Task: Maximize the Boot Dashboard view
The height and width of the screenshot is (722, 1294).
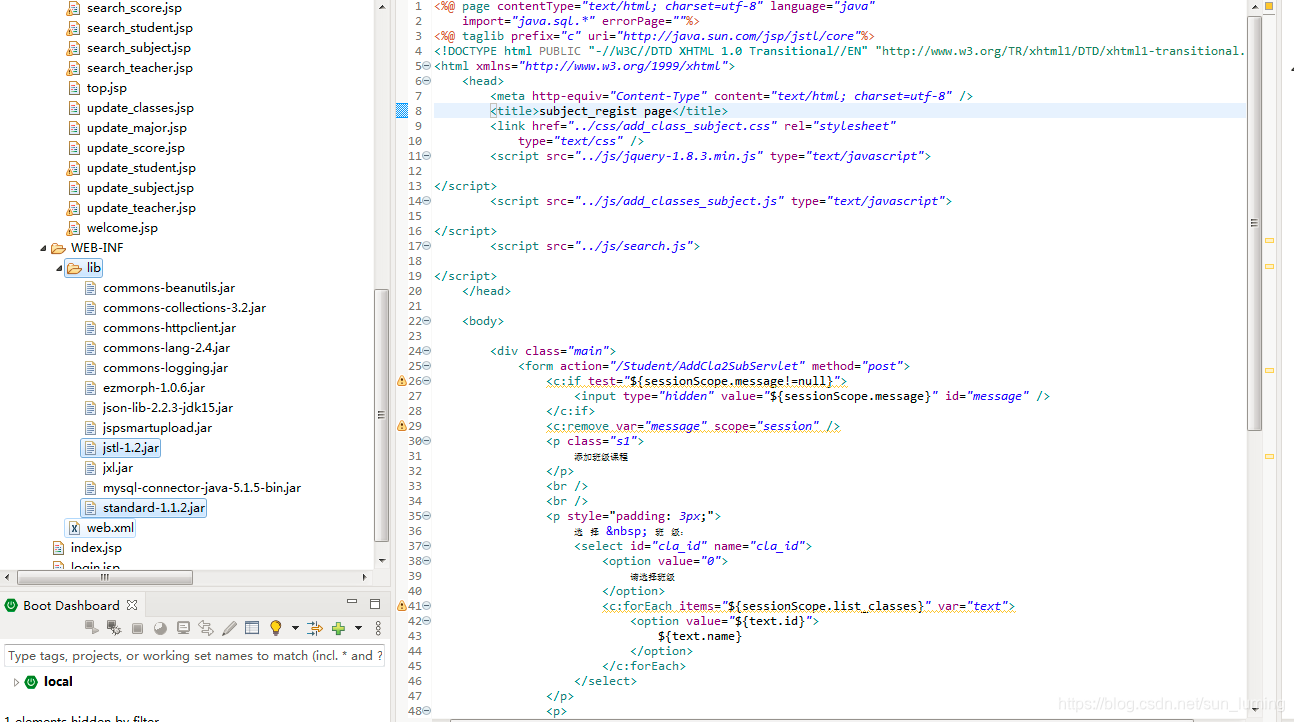Action: tap(374, 604)
